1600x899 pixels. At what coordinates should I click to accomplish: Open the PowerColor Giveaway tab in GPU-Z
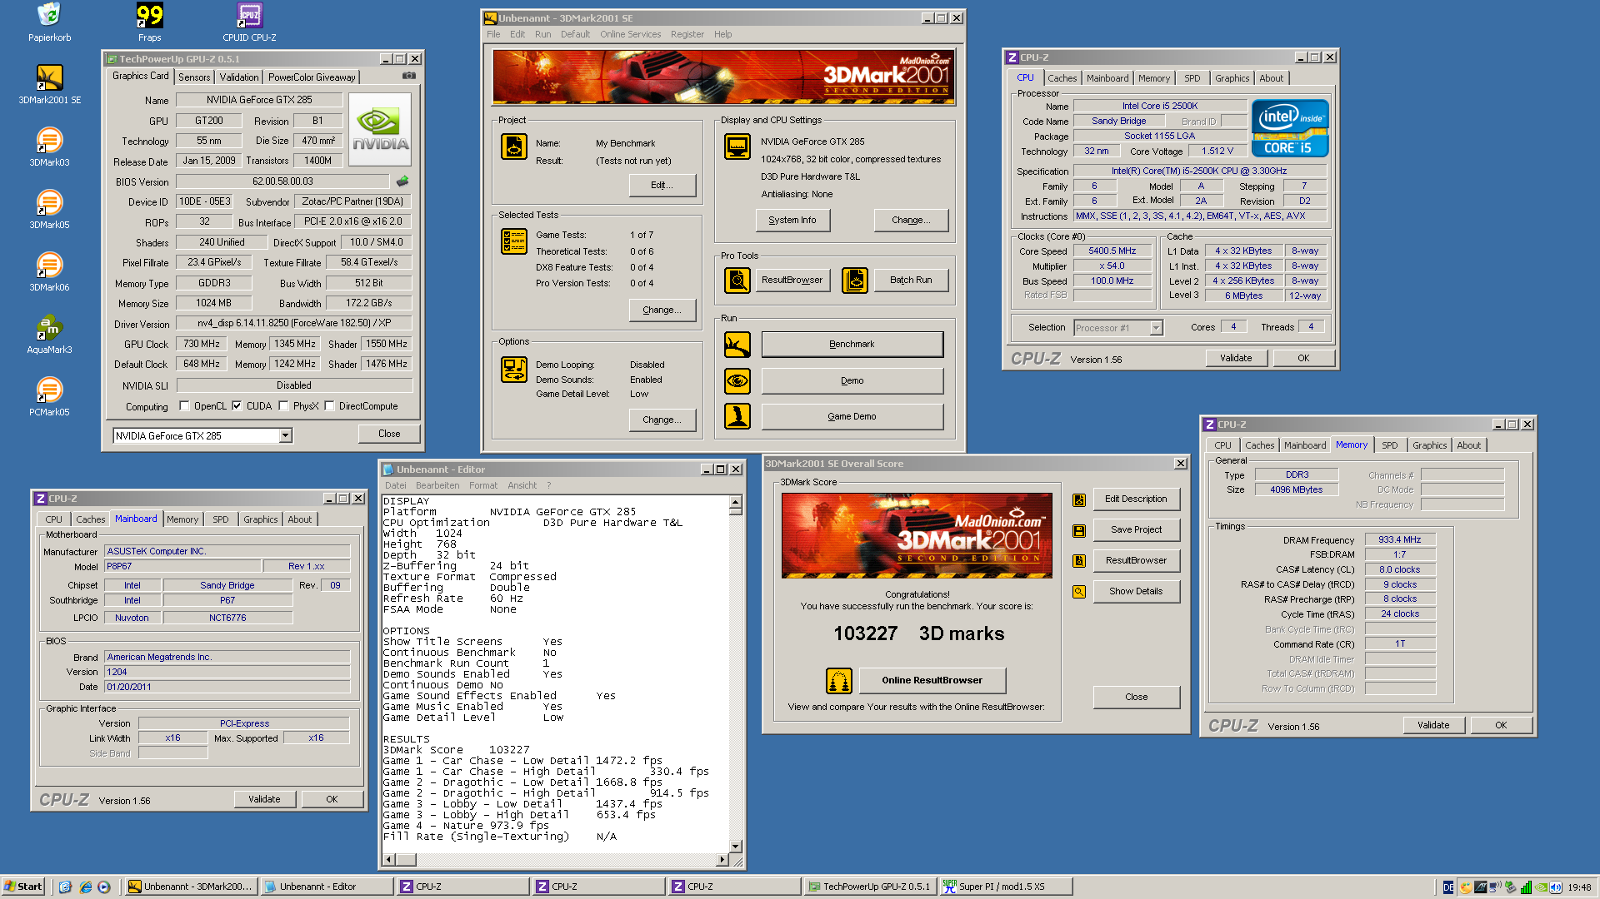click(x=311, y=77)
